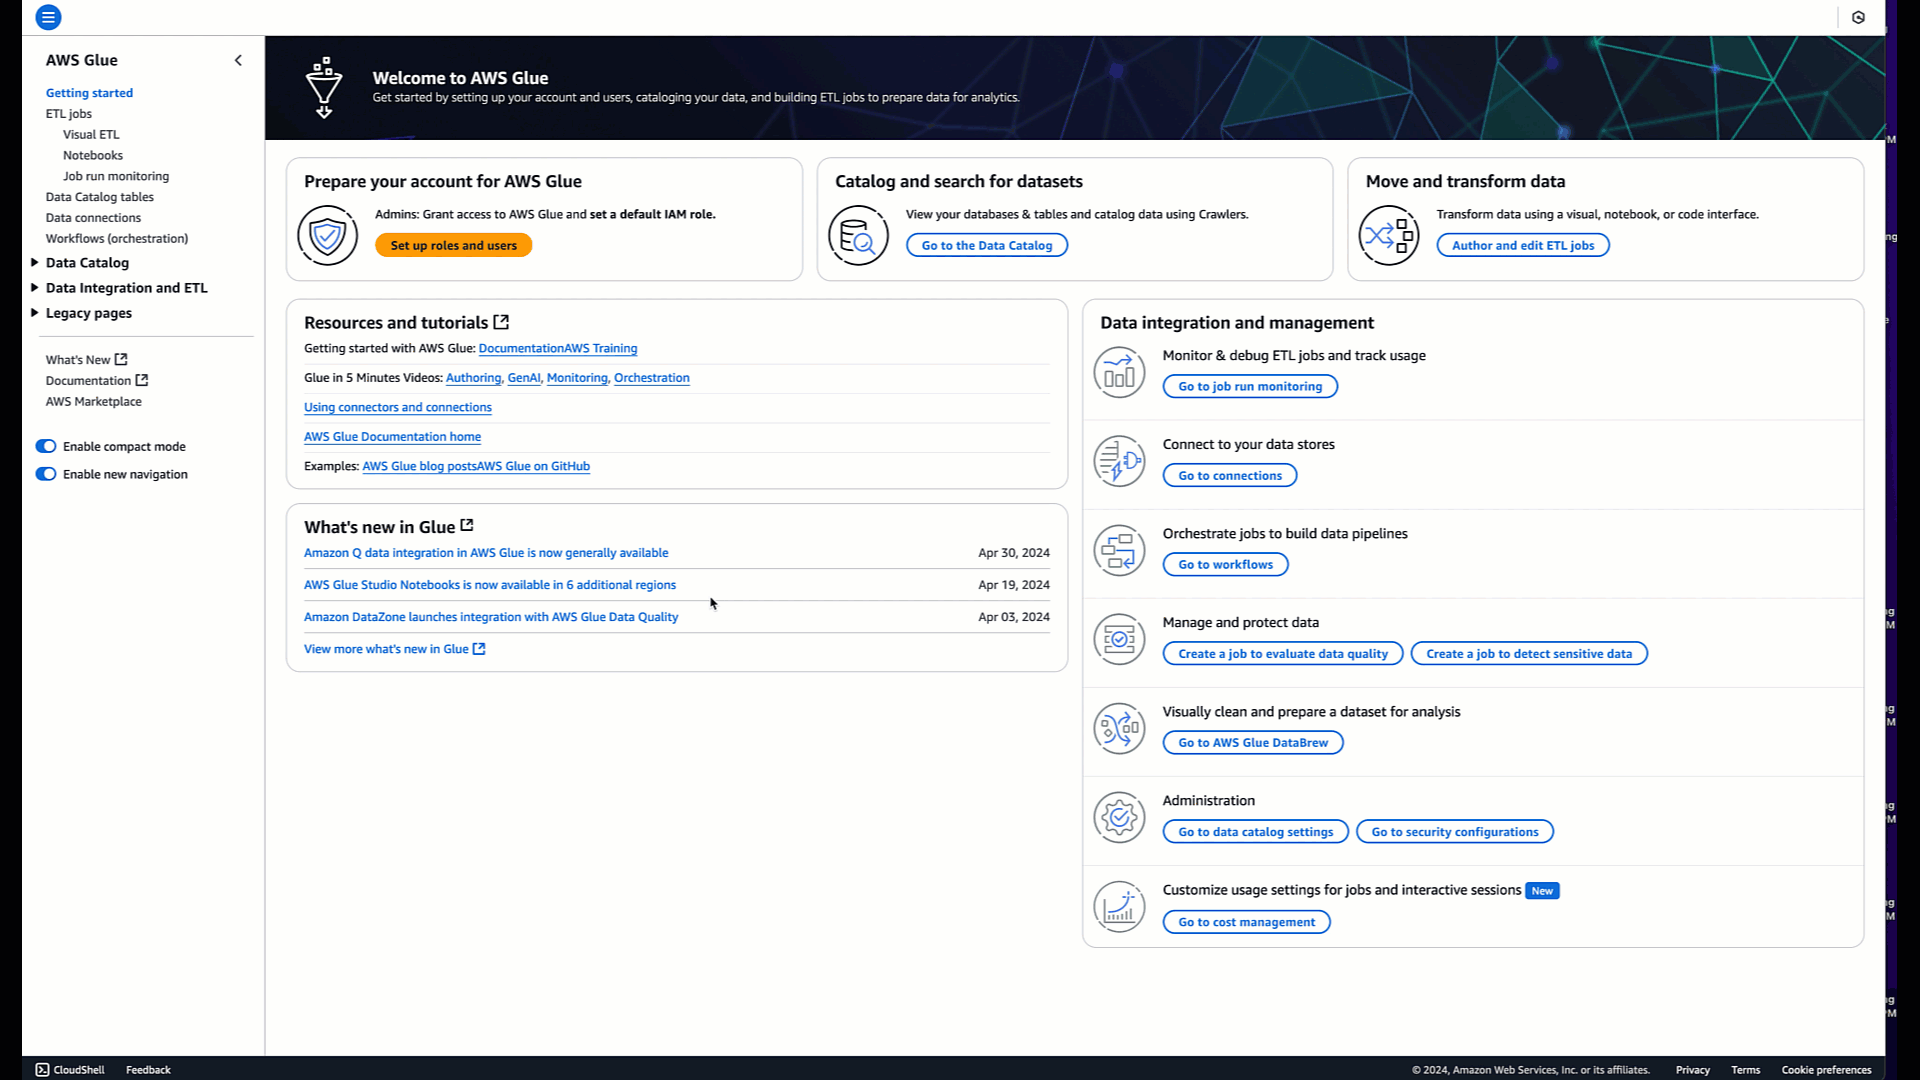Open the Visual ETL menu item
Viewport: 1920px width, 1080px height.
[x=90, y=135]
